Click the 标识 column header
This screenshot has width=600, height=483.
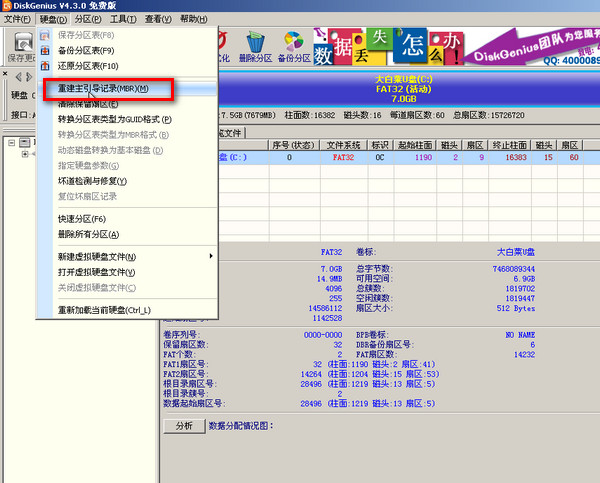380,145
